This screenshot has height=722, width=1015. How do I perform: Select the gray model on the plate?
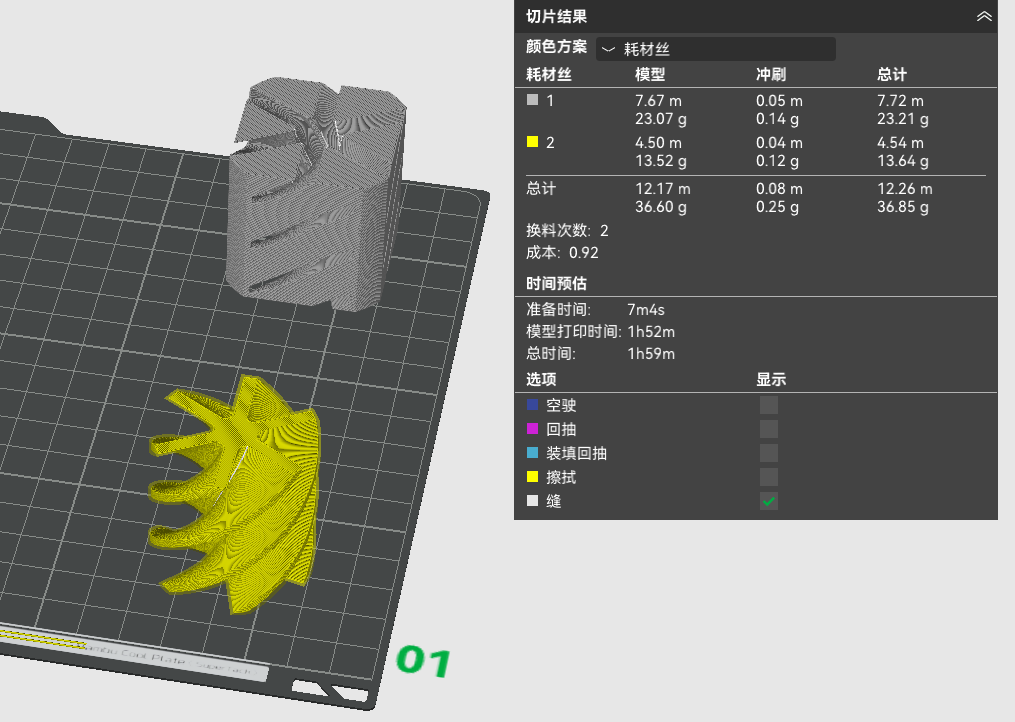pos(317,194)
